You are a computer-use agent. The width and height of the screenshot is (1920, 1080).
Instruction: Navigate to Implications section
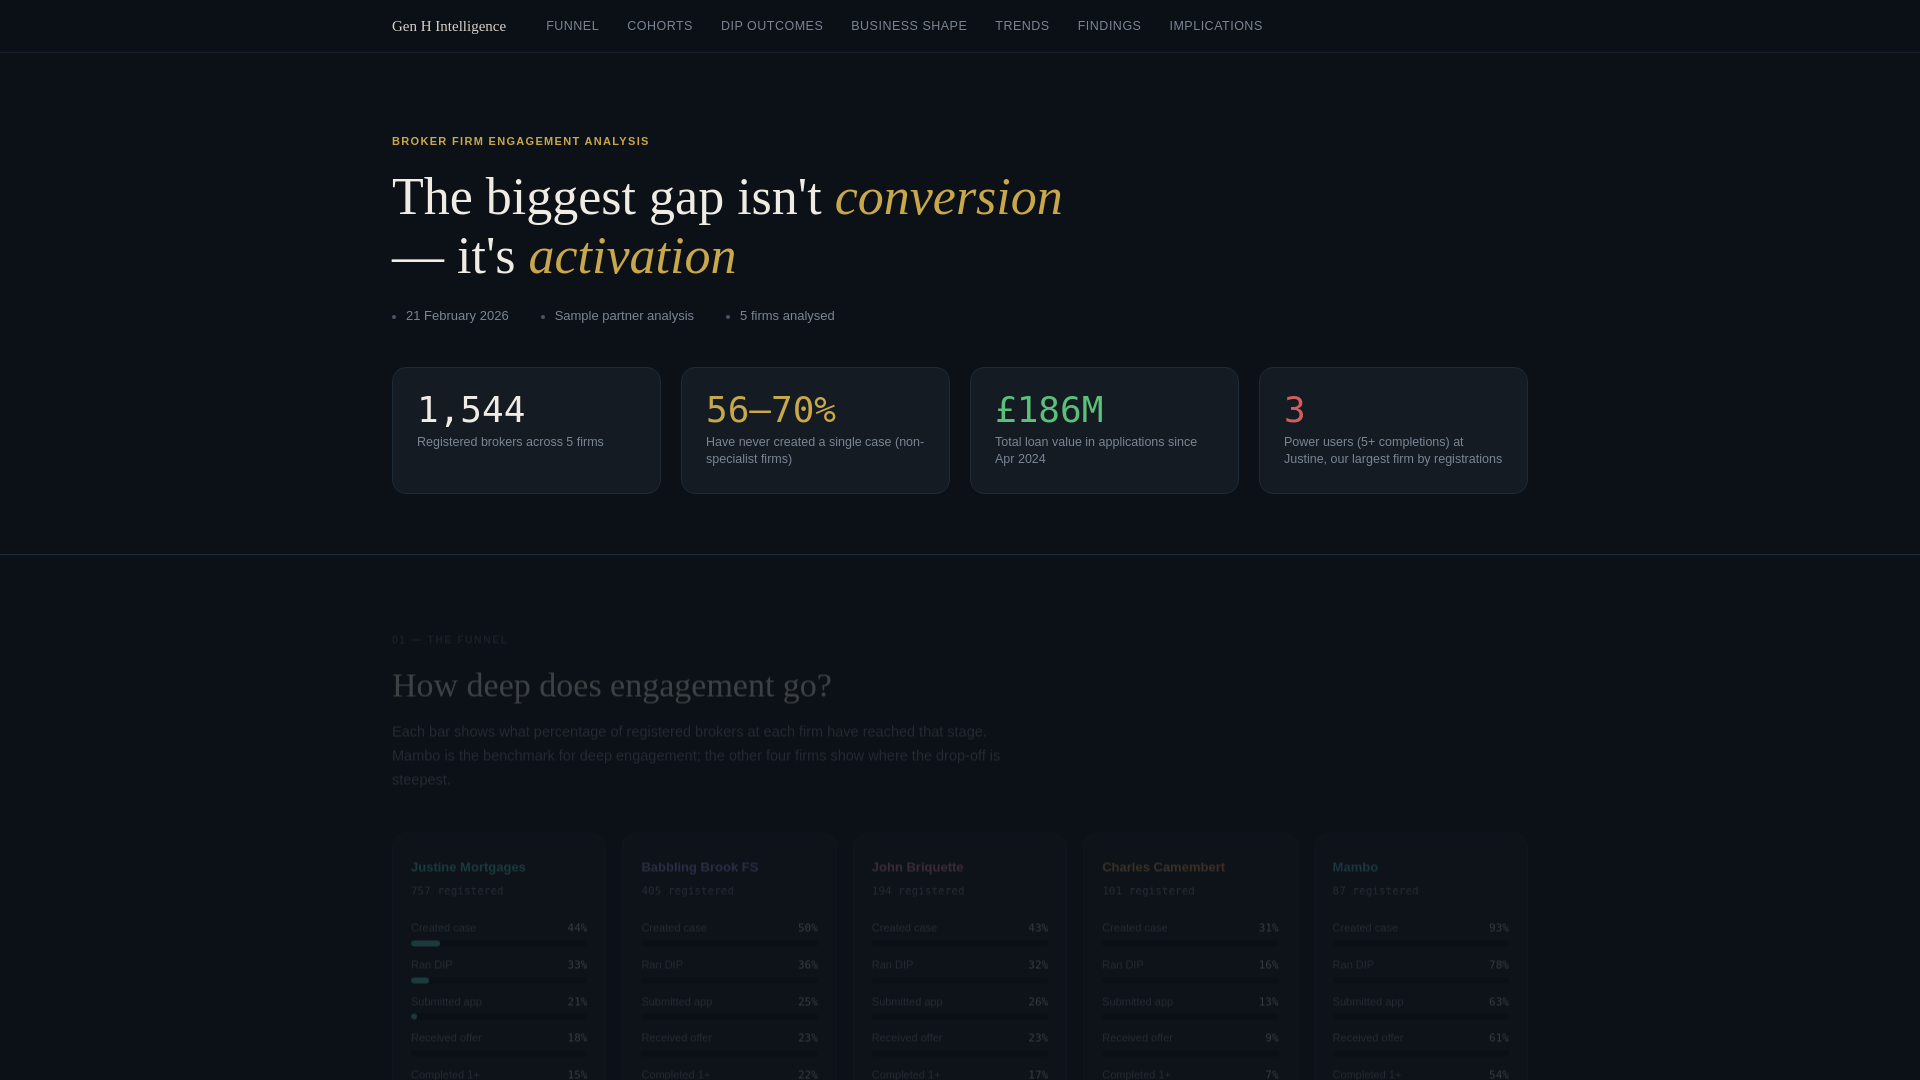click(x=1216, y=26)
